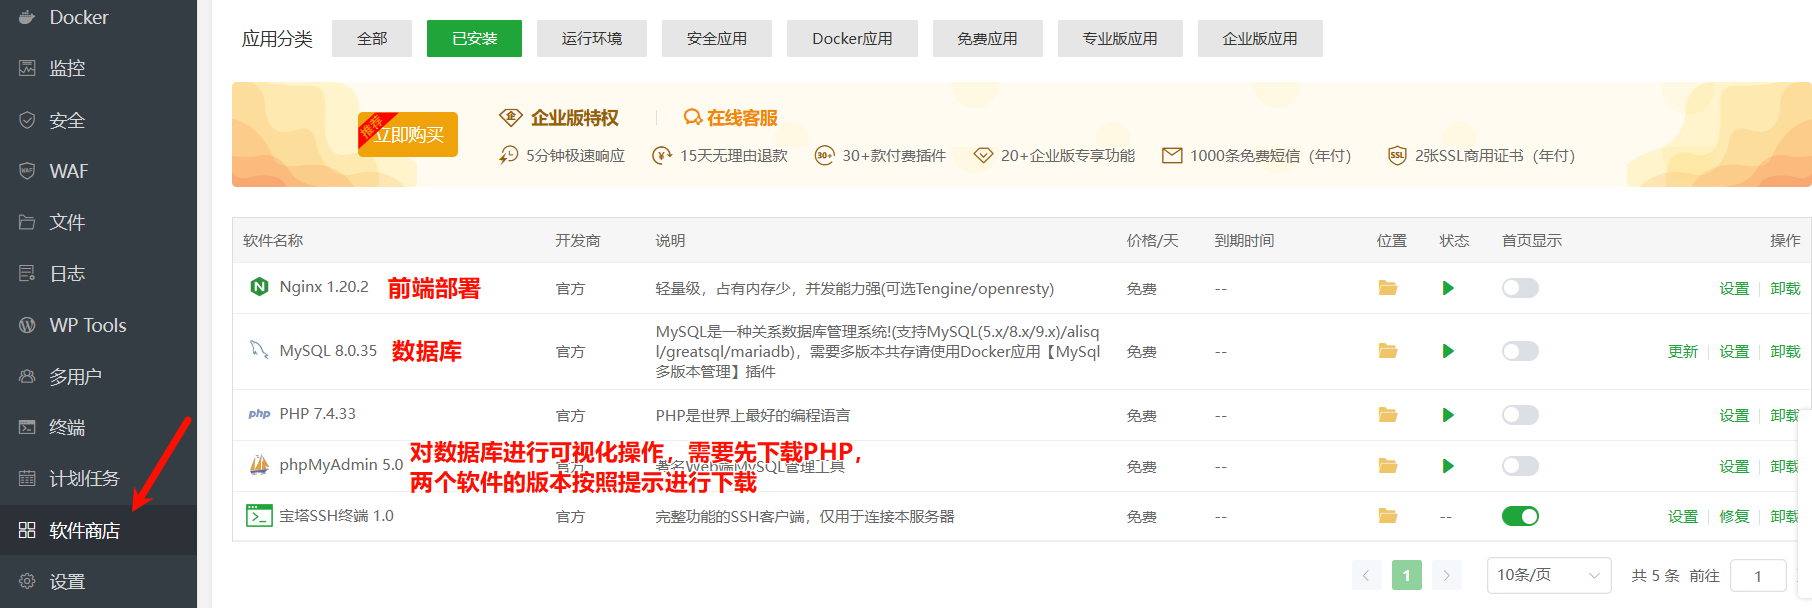Select the Docker应用 category tab
This screenshot has height=608, width=1812.
852,38
